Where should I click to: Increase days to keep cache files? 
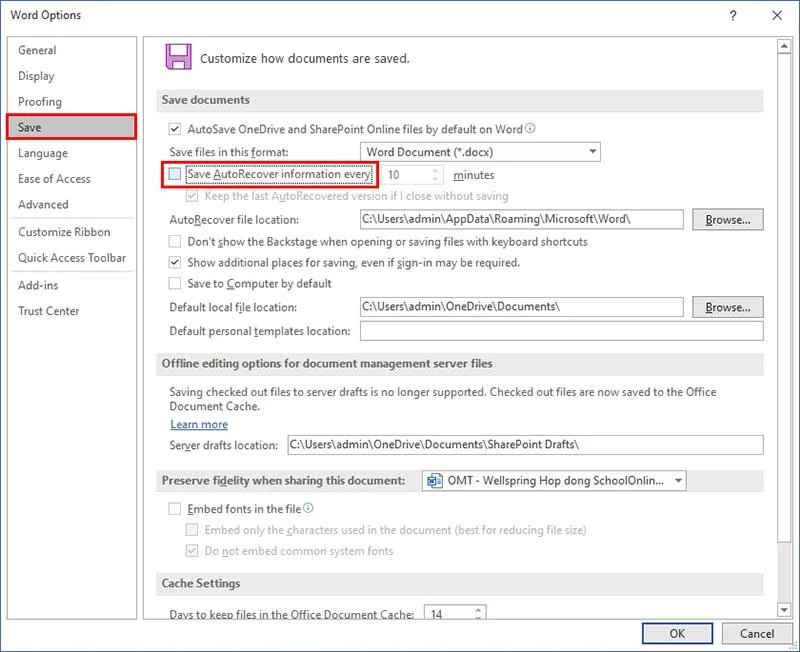(x=478, y=610)
